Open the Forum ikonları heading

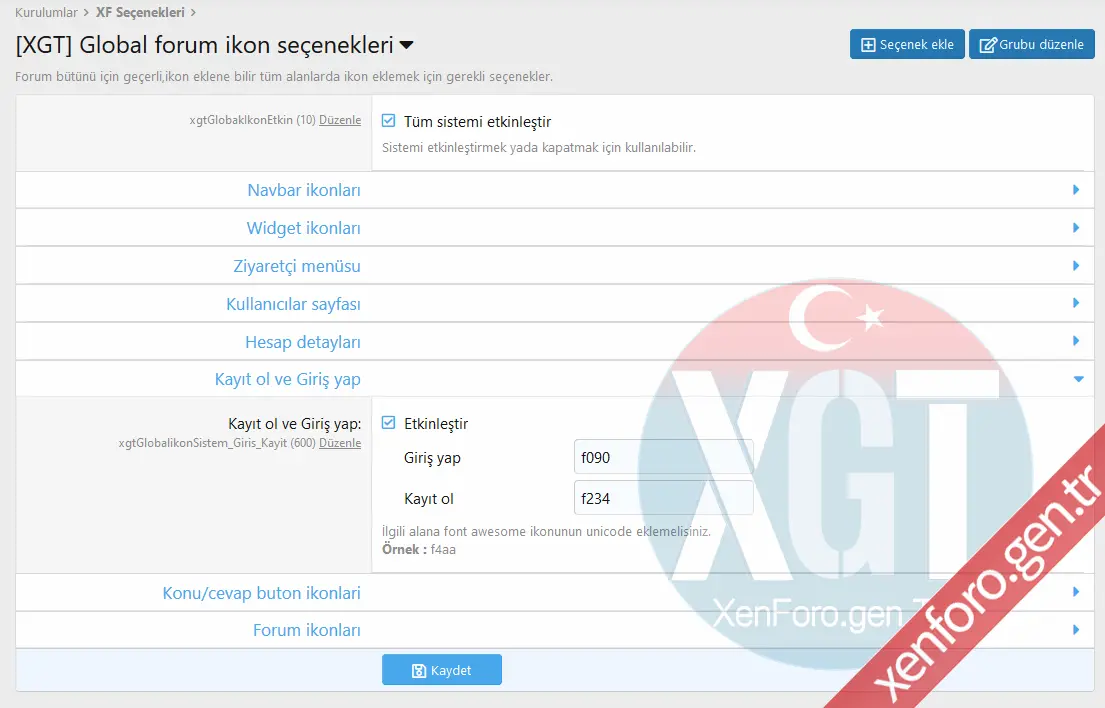307,630
